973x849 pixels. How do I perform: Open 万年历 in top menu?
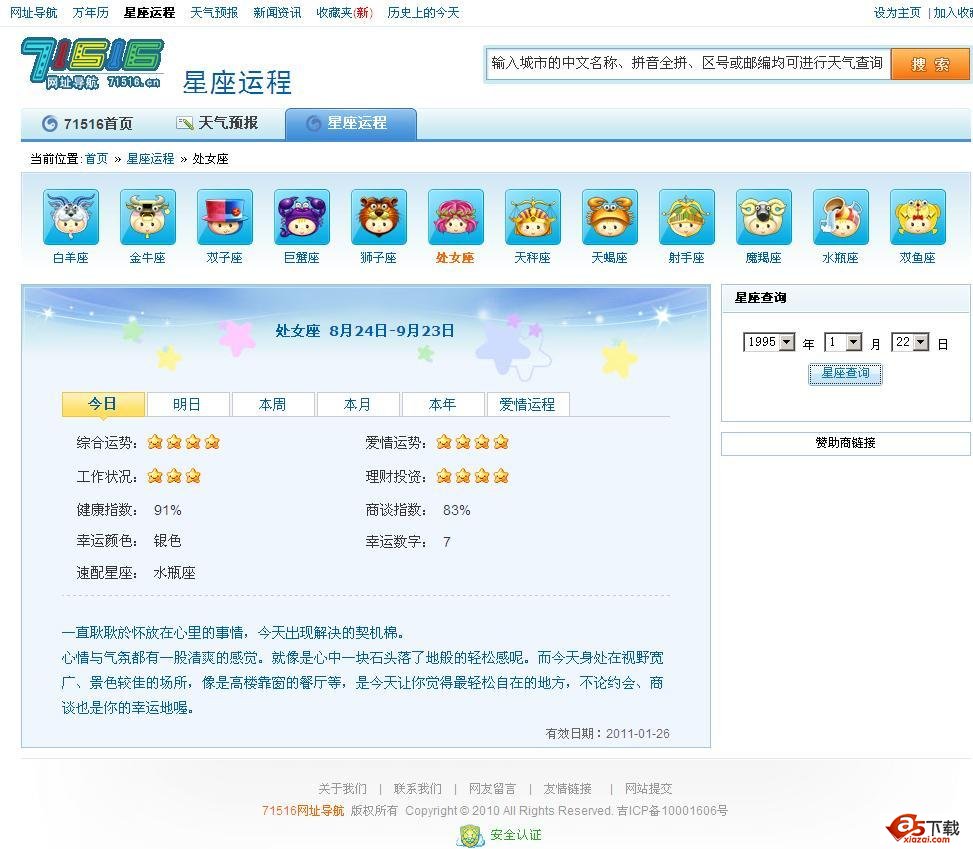(x=91, y=12)
